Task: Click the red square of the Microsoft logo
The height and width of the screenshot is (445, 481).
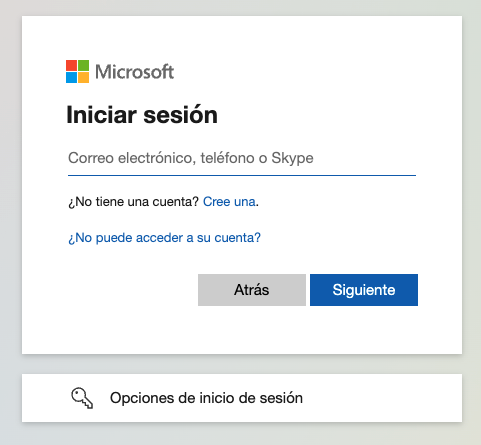Action: click(71, 65)
